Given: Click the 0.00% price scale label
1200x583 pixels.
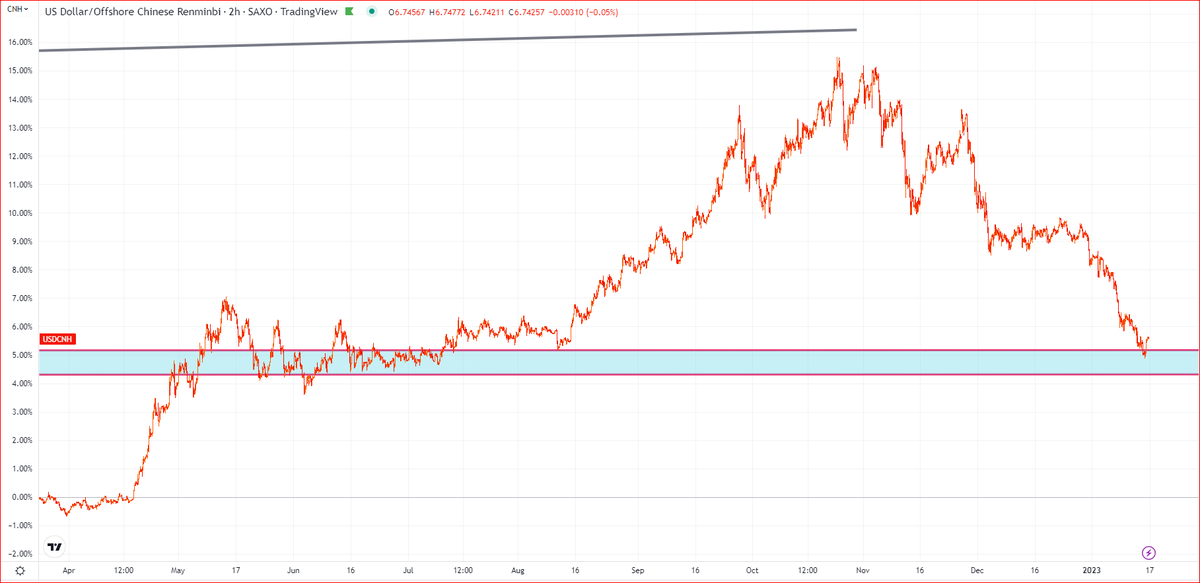Looking at the screenshot, I should [22, 497].
